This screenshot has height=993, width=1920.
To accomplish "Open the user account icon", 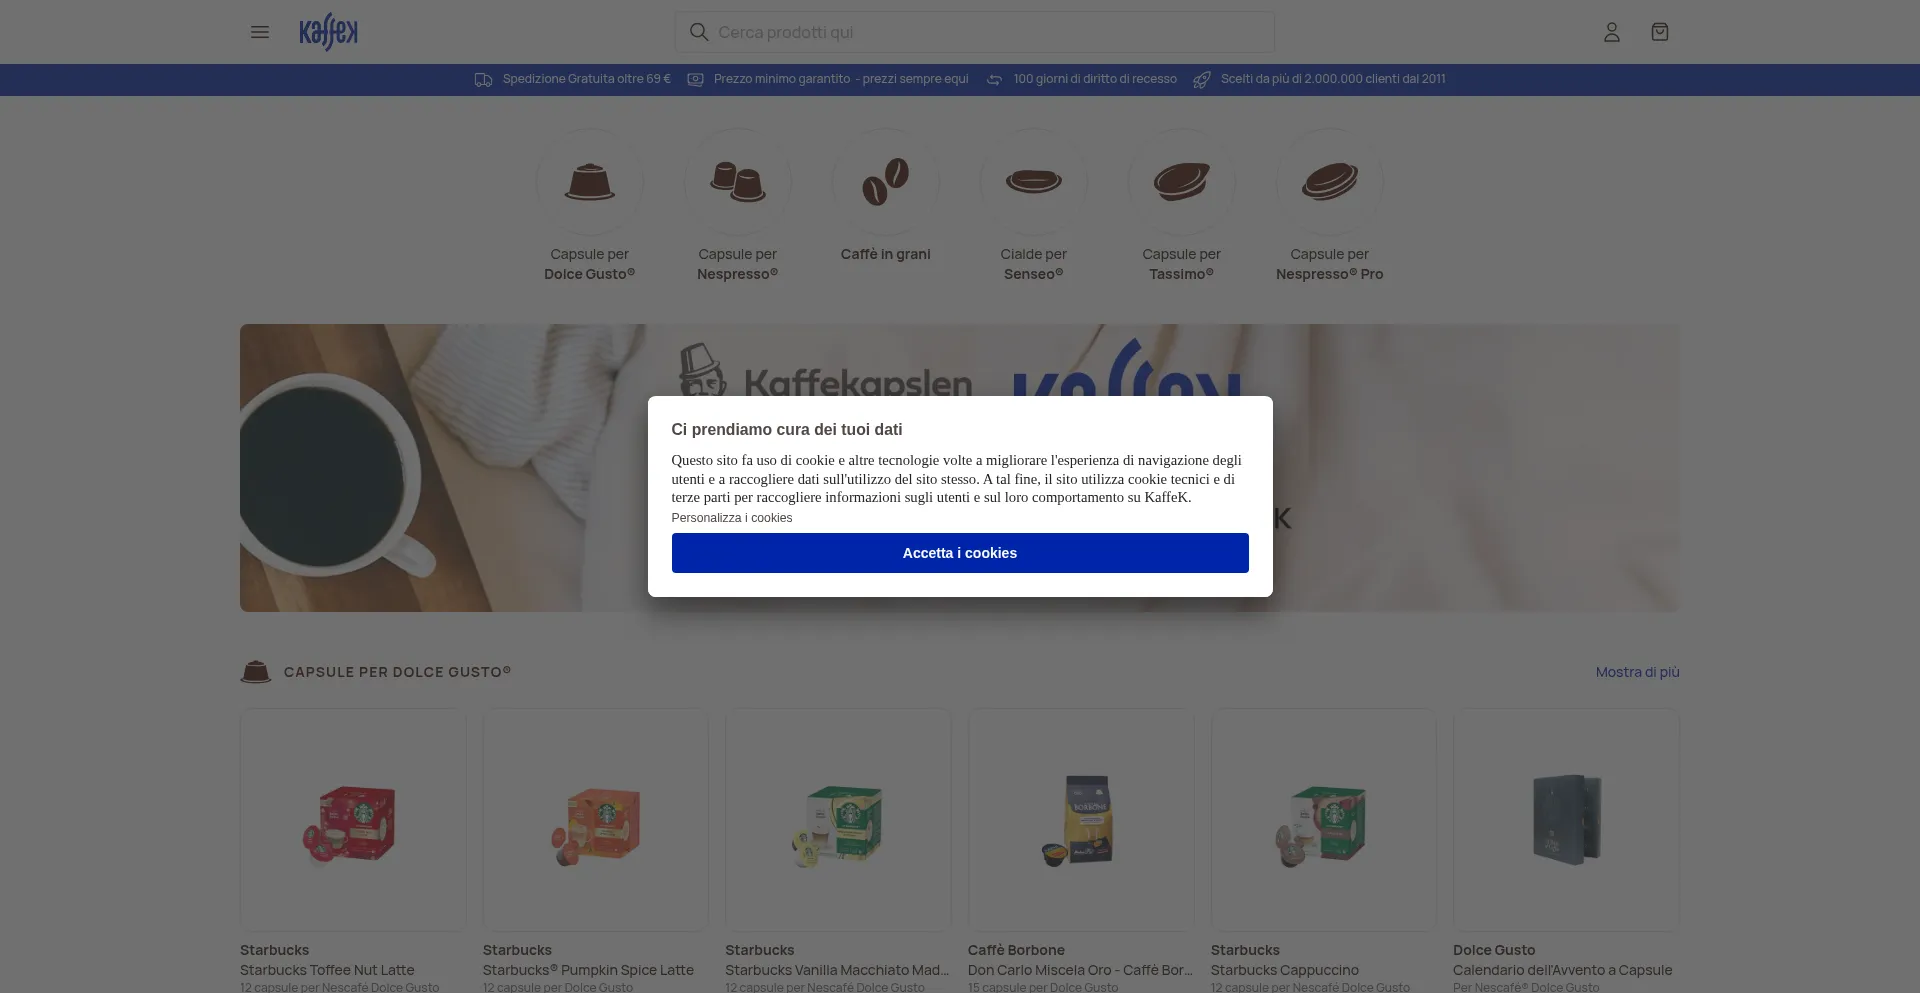I will tap(1612, 32).
